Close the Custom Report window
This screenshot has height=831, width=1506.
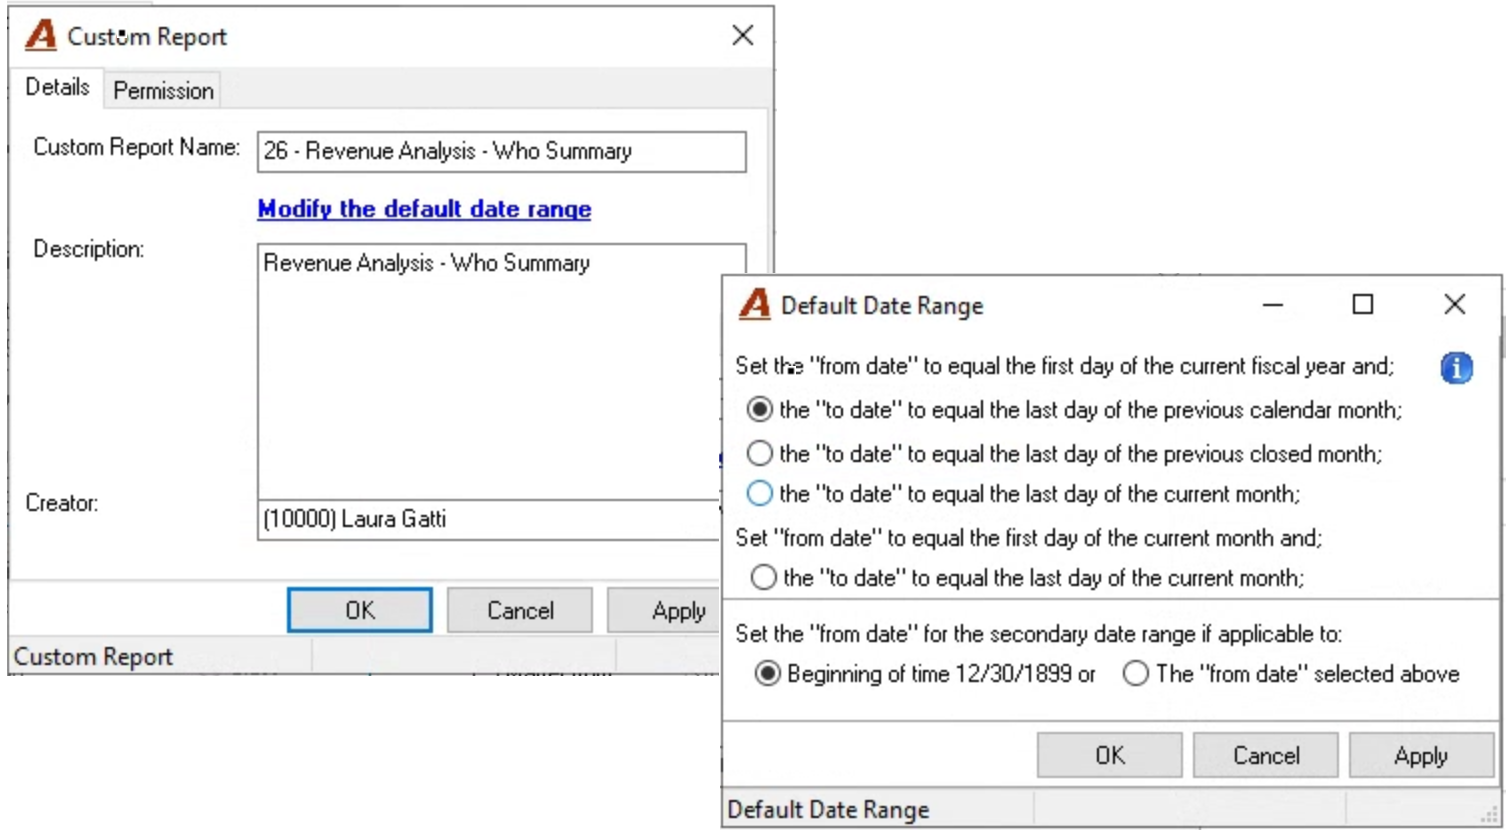pos(743,36)
